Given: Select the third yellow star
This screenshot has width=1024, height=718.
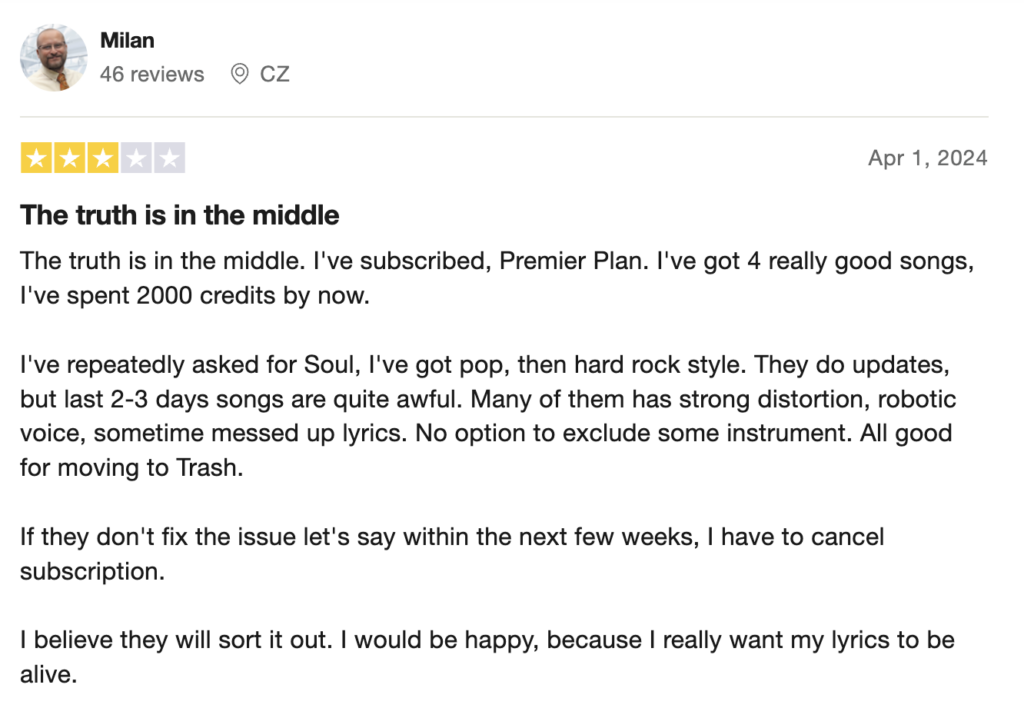Looking at the screenshot, I should click(x=103, y=158).
